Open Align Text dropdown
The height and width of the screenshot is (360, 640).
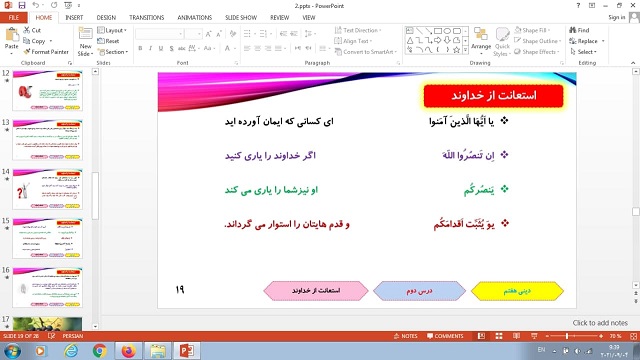point(353,41)
